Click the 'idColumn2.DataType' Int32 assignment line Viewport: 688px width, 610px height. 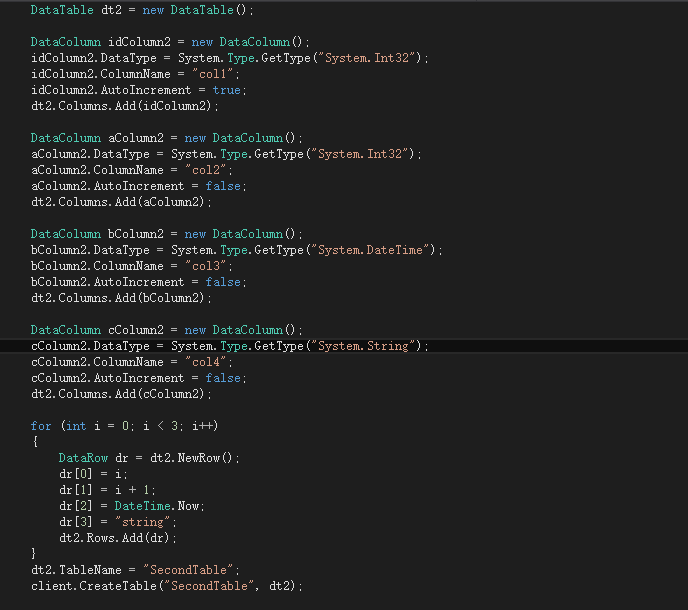coord(230,58)
